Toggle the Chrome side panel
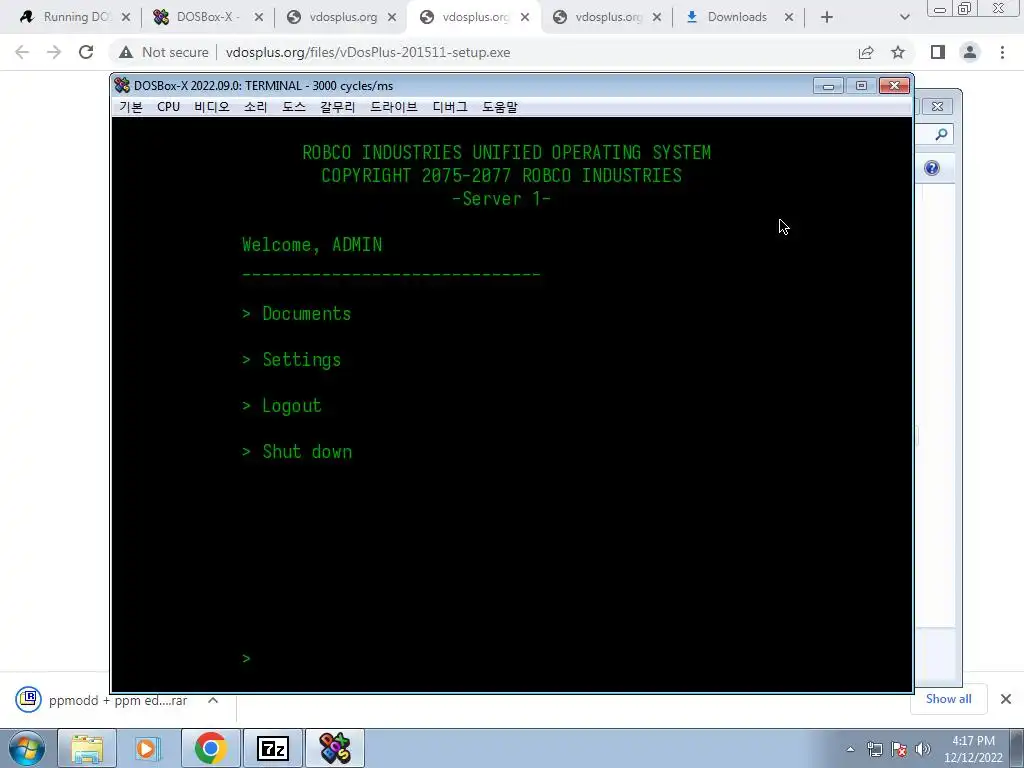Screen dimensions: 1024x768 click(938, 52)
